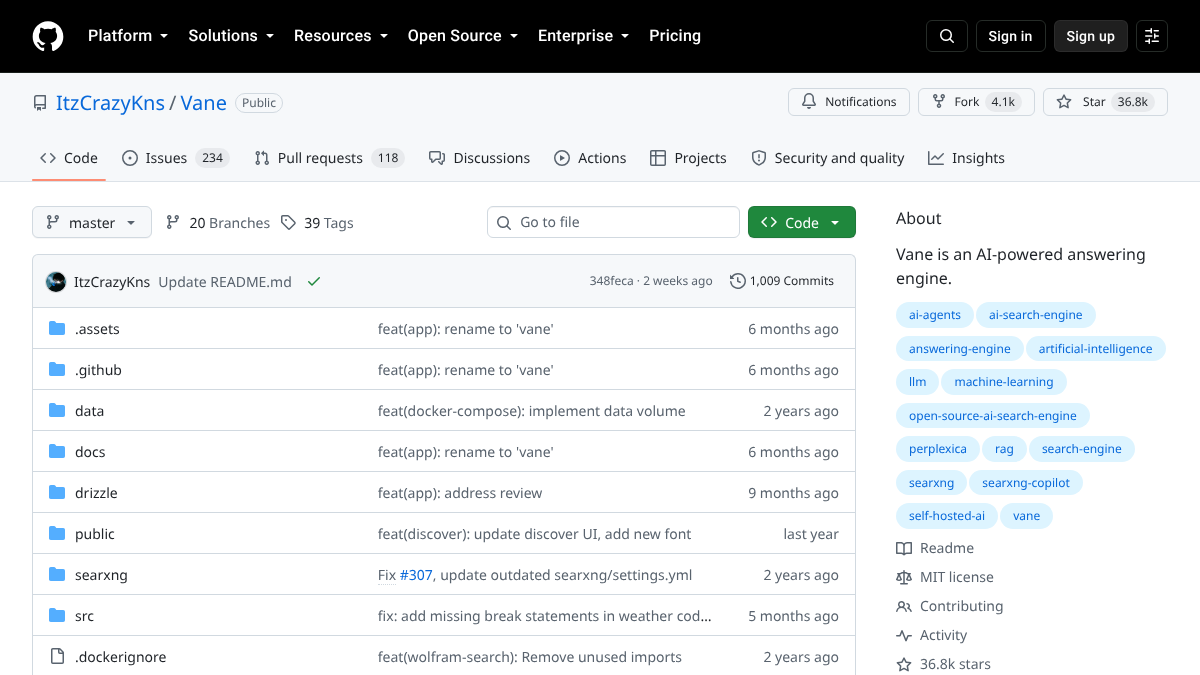Click the tag icon beside 39 Tags
The width and height of the screenshot is (1200, 675).
point(288,222)
